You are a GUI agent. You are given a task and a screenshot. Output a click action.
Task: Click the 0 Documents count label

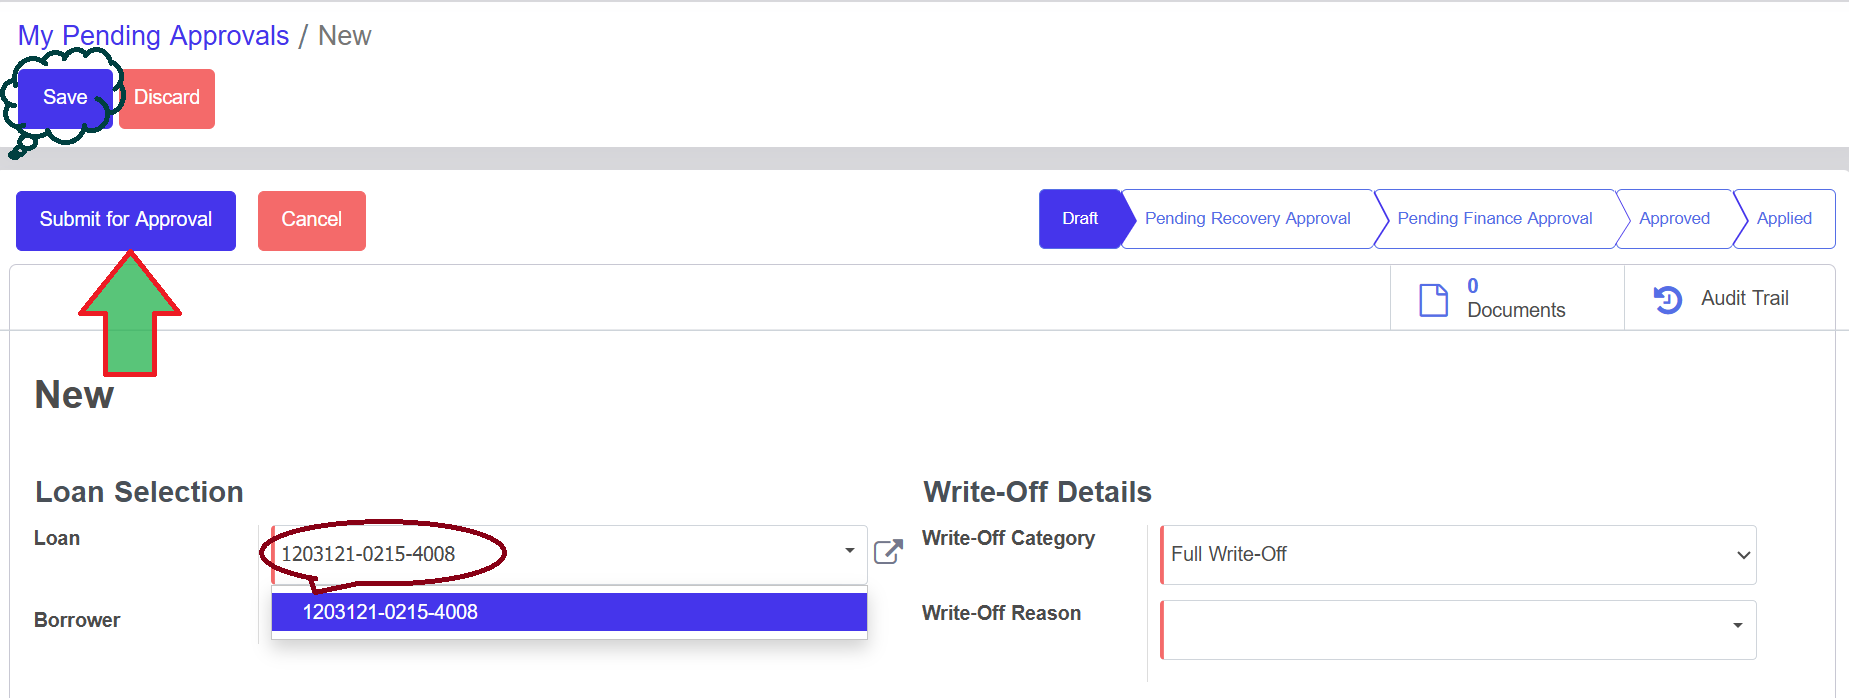tap(1515, 299)
